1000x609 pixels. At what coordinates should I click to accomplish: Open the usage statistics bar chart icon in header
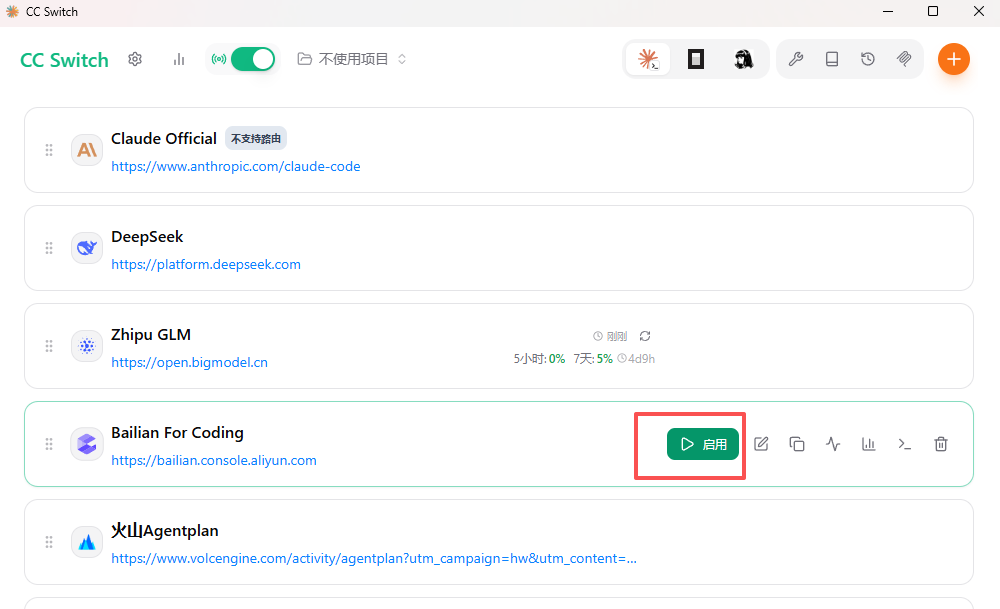coord(179,59)
